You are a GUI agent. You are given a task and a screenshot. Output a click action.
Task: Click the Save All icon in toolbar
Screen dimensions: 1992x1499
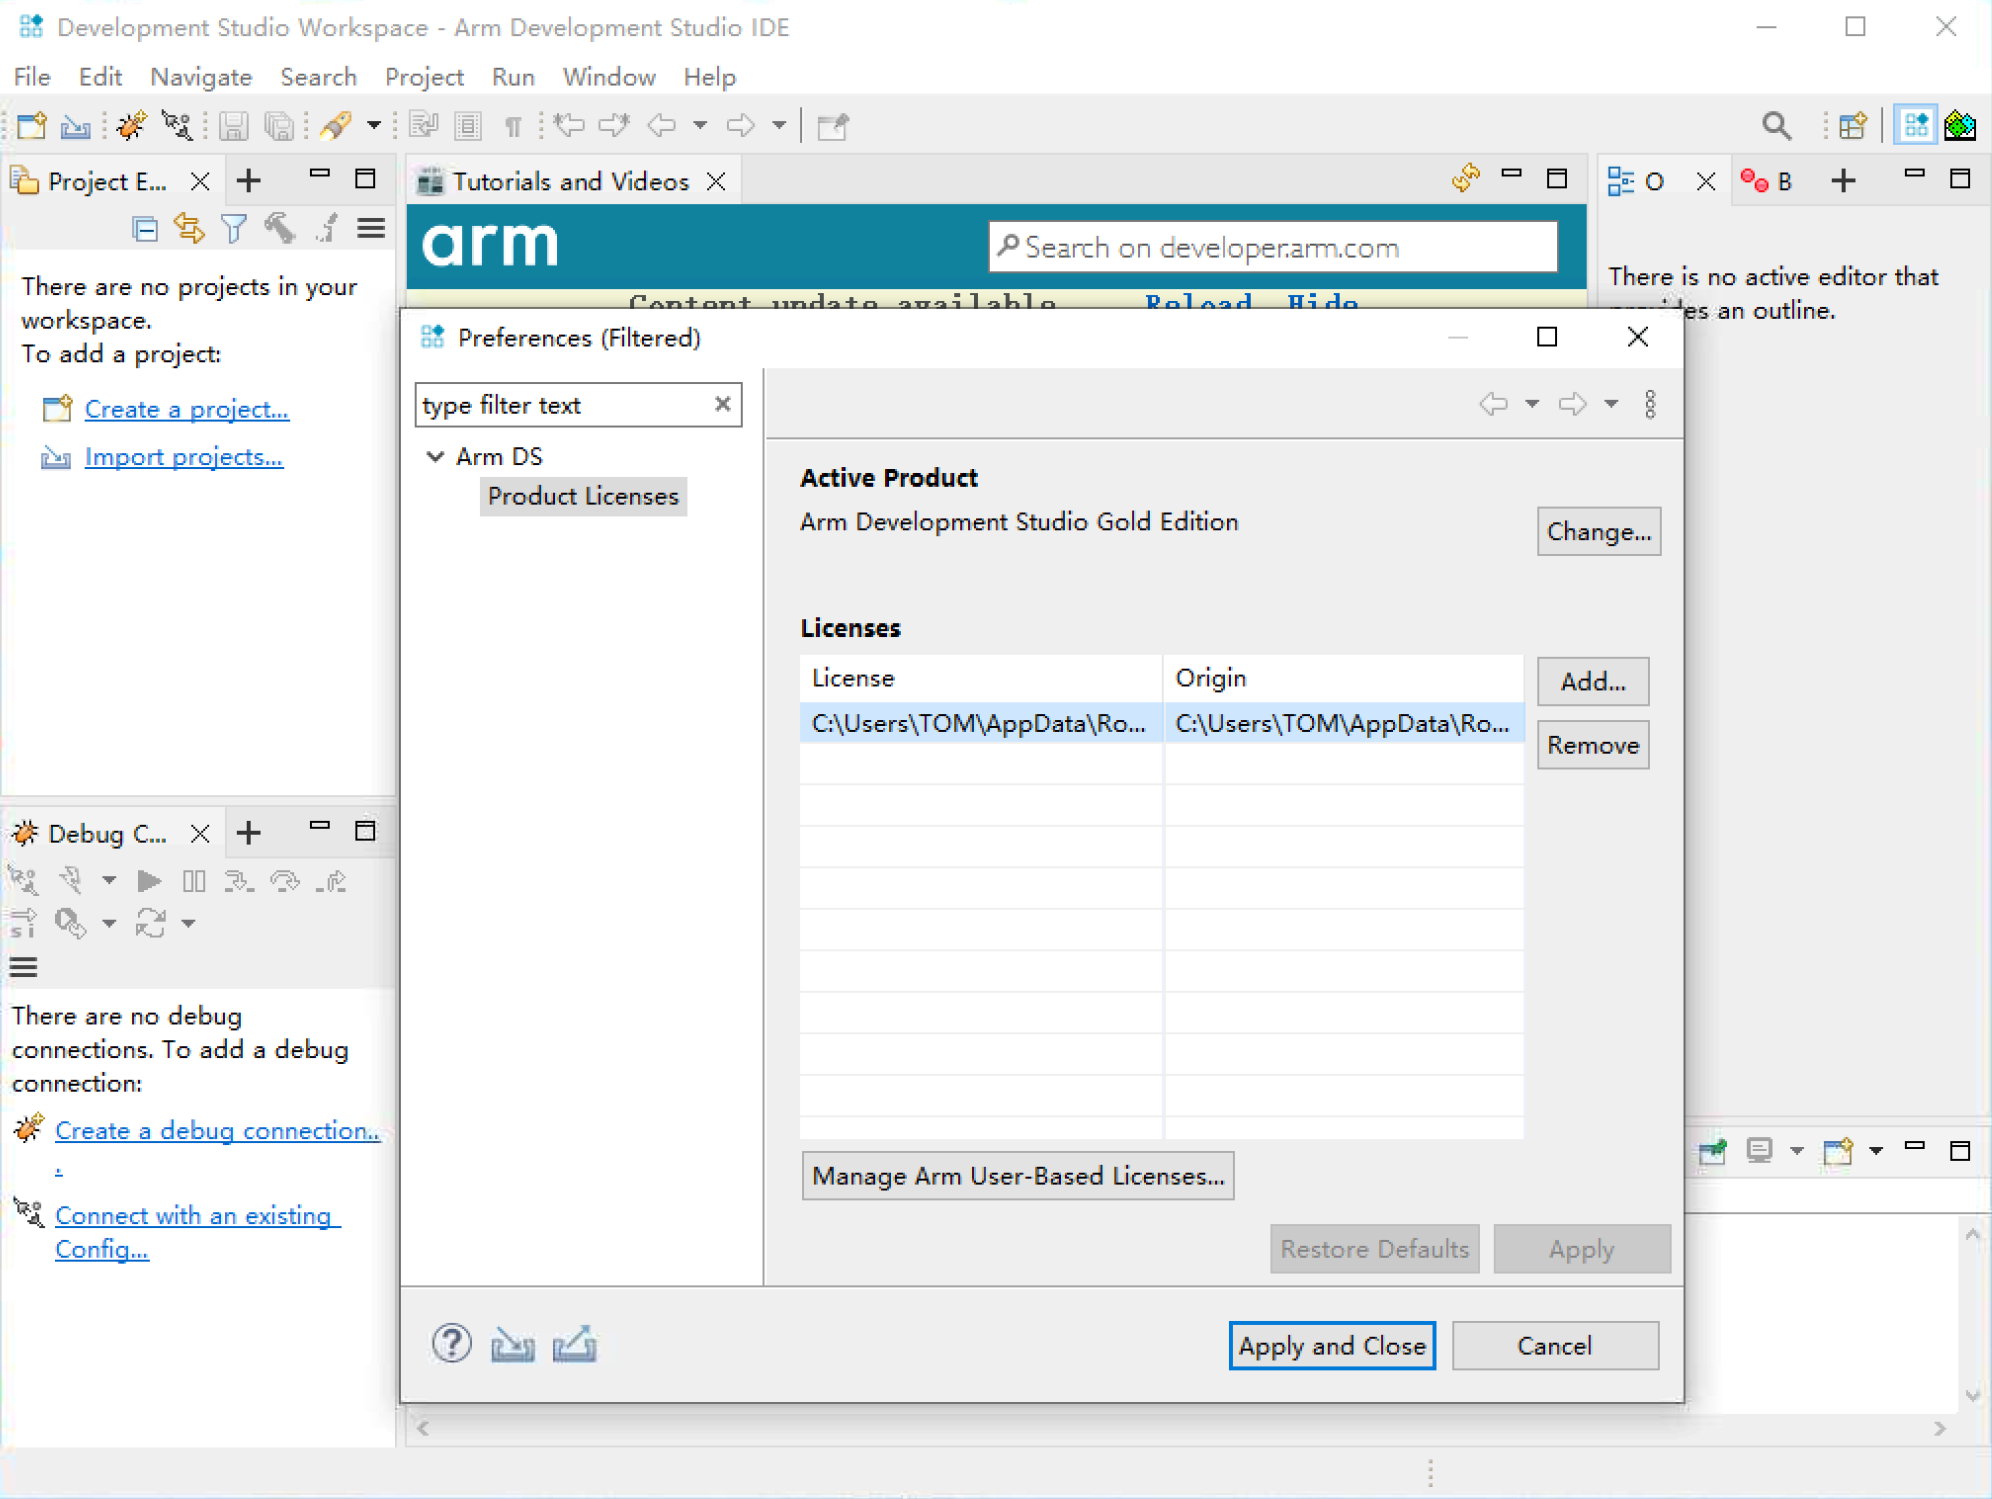click(279, 126)
